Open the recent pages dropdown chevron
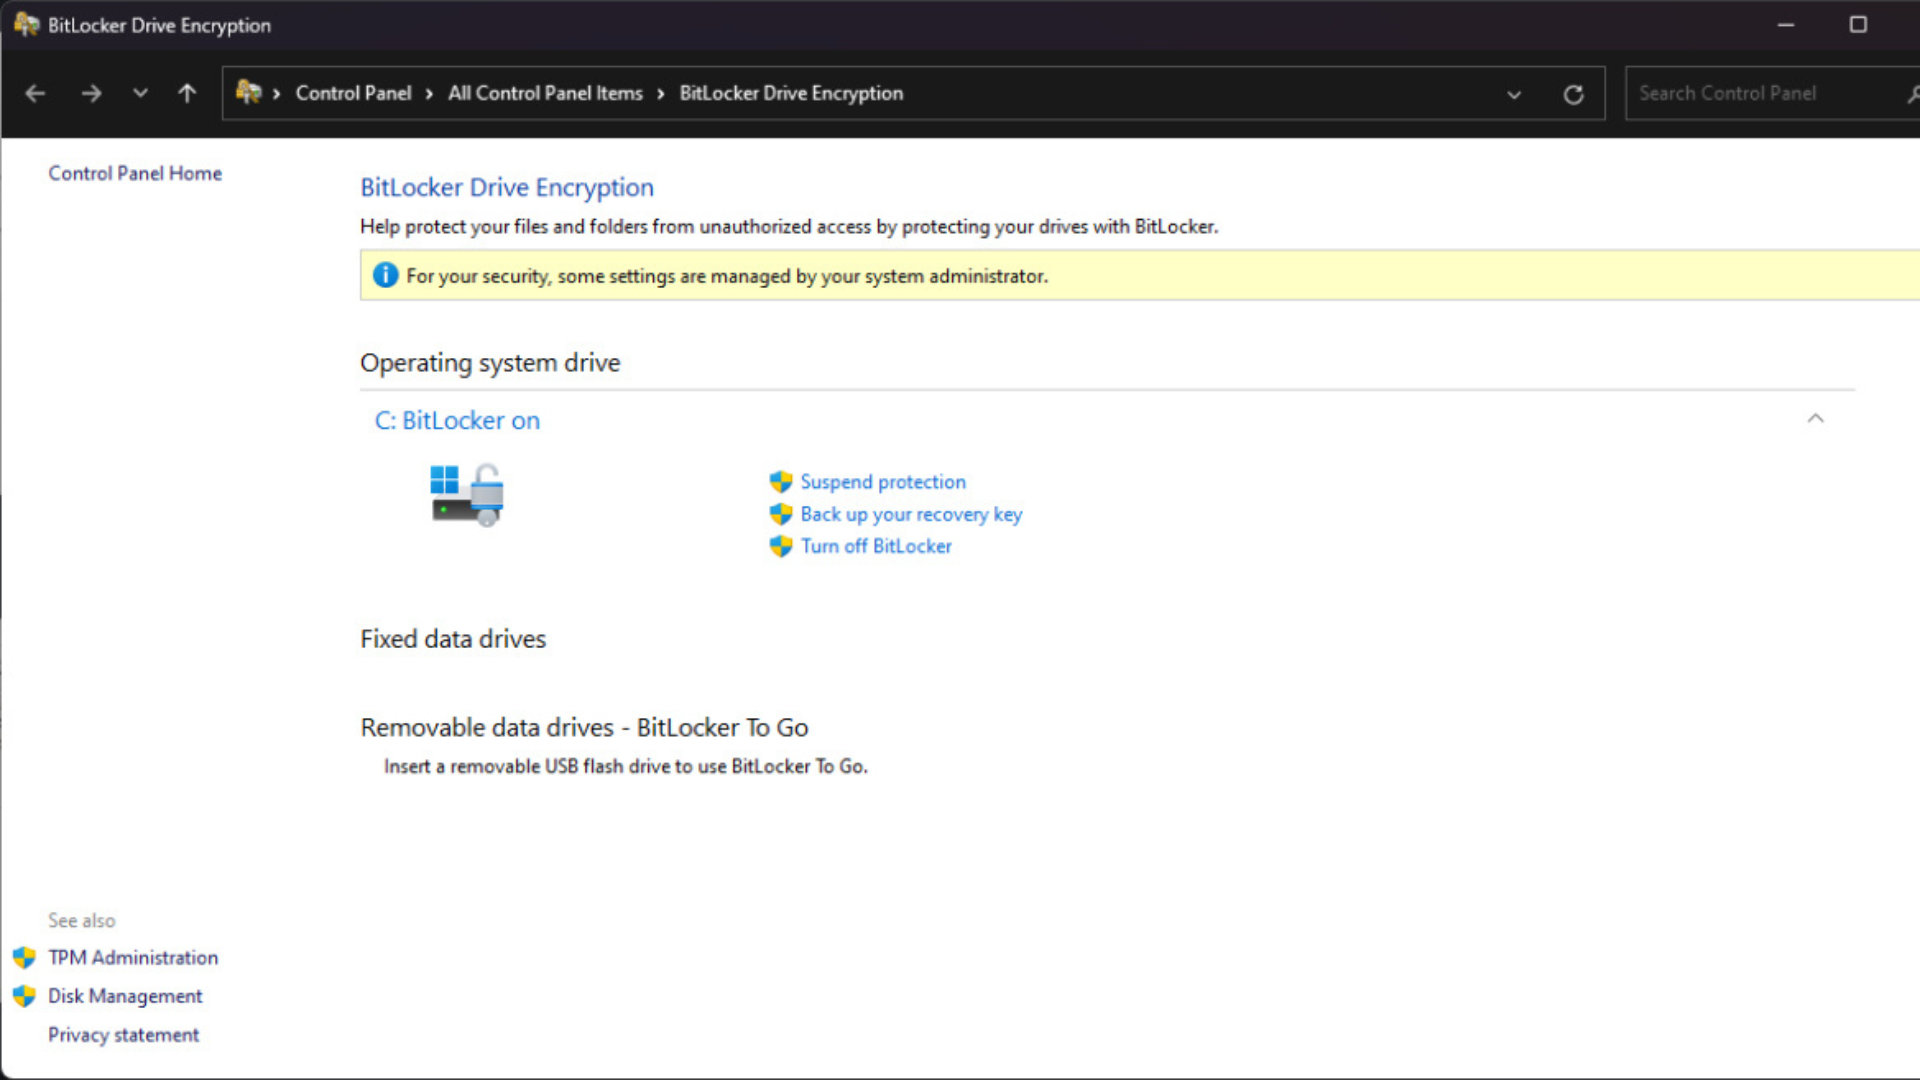Viewport: 1920px width, 1080px height. (x=140, y=92)
